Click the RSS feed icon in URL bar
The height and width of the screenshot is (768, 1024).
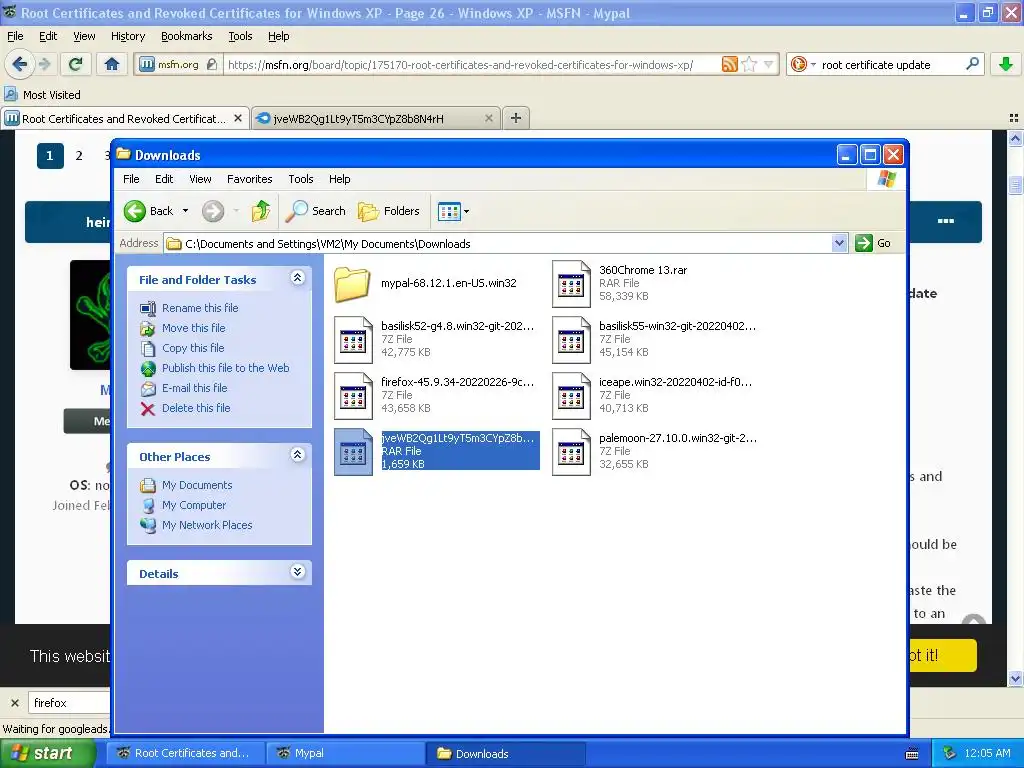[x=729, y=64]
